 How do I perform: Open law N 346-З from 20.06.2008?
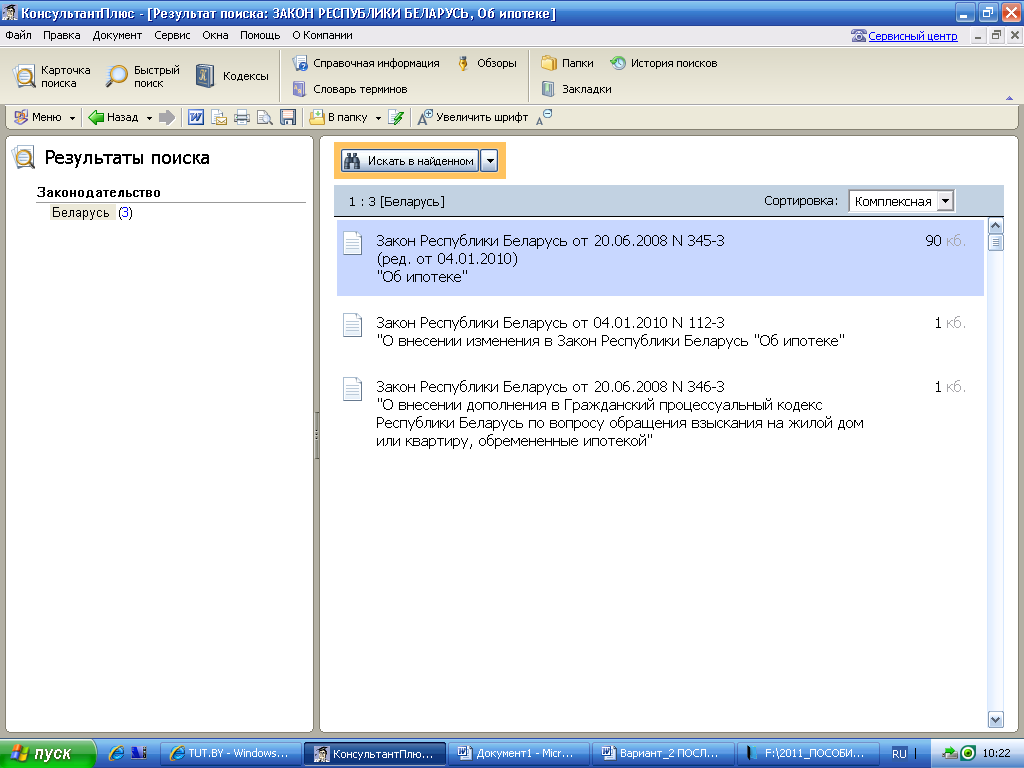coord(660,414)
